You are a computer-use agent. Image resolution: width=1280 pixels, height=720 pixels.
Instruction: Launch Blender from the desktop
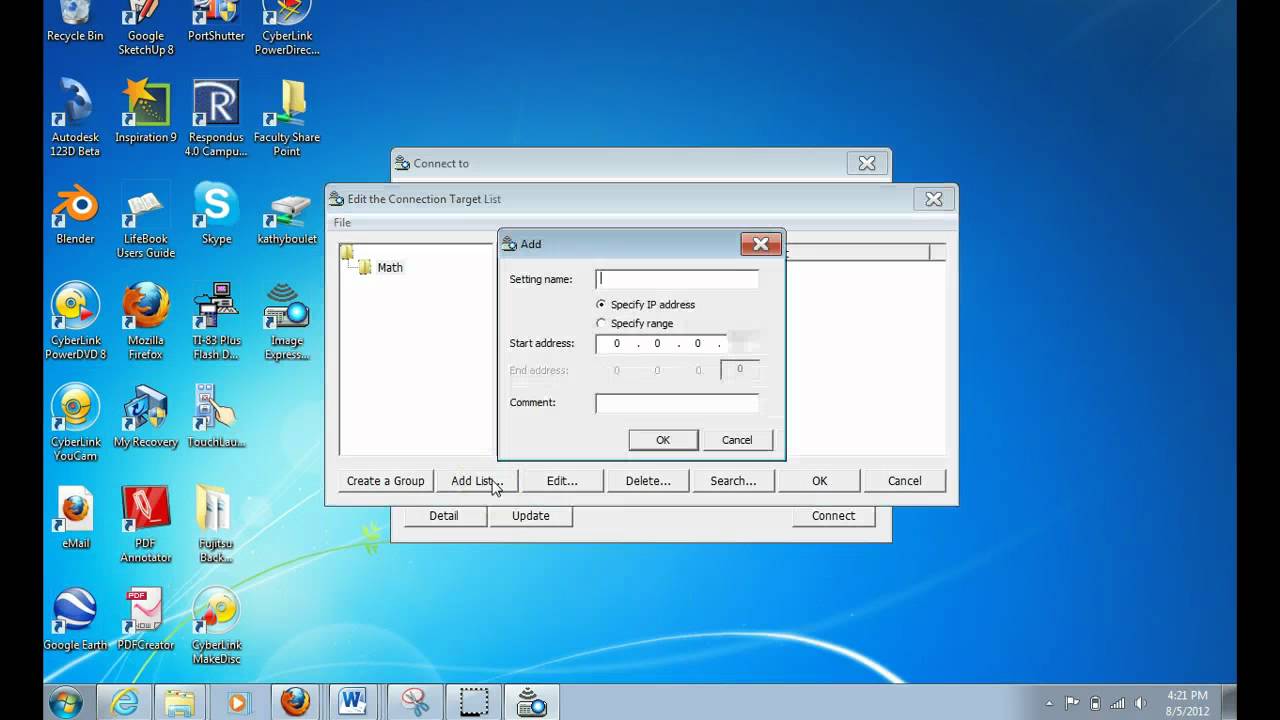[x=75, y=213]
